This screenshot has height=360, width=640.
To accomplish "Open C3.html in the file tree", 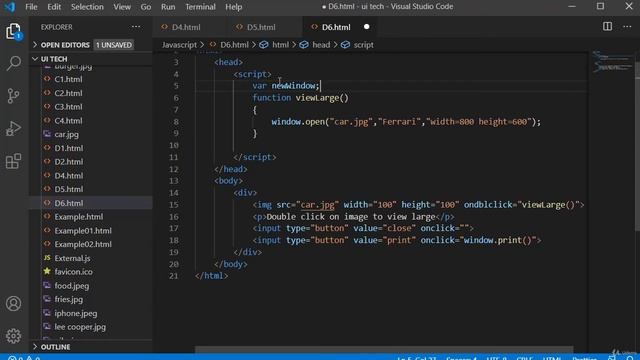I will coord(68,107).
